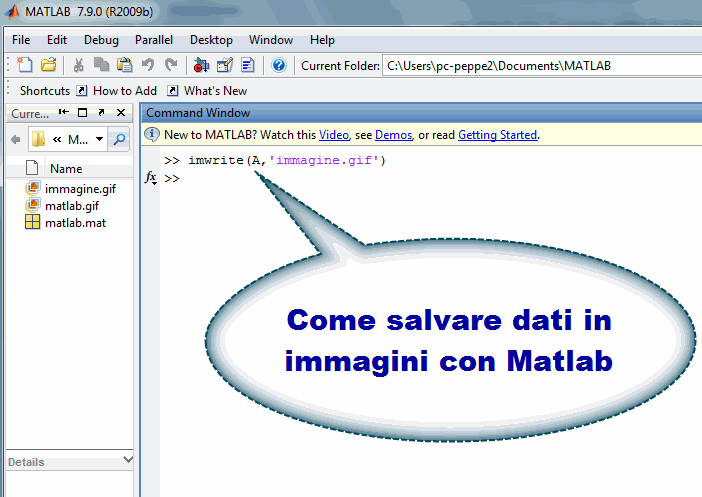Image resolution: width=702 pixels, height=497 pixels.
Task: Select matlab.mat file name
Action: point(75,223)
